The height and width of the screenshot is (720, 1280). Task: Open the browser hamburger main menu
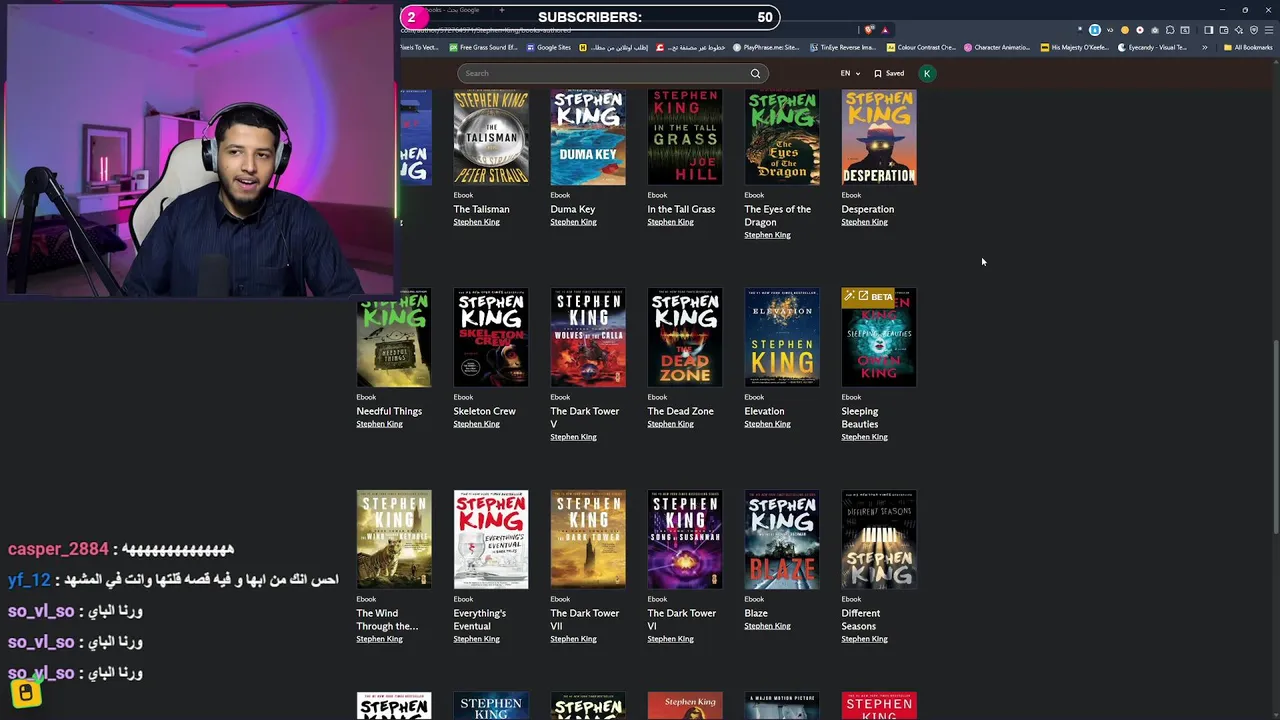point(1268,30)
